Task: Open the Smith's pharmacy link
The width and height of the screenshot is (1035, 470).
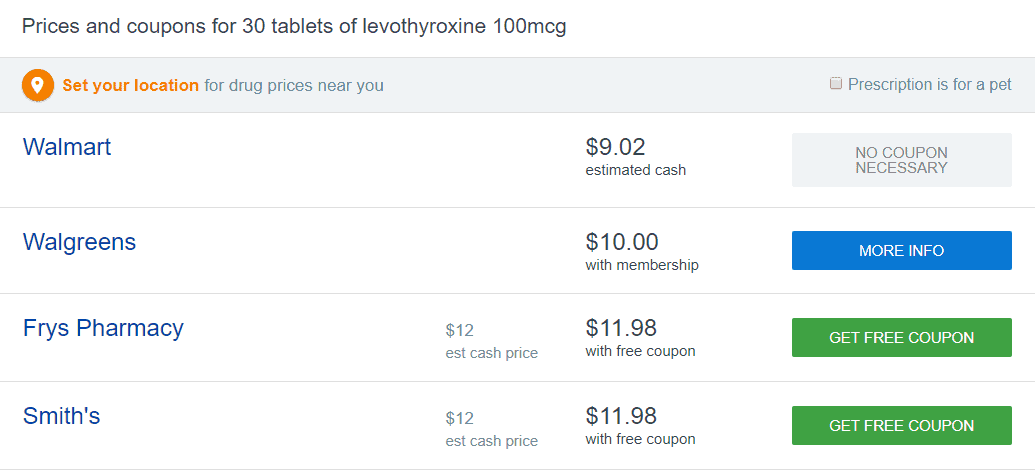Action: tap(61, 416)
